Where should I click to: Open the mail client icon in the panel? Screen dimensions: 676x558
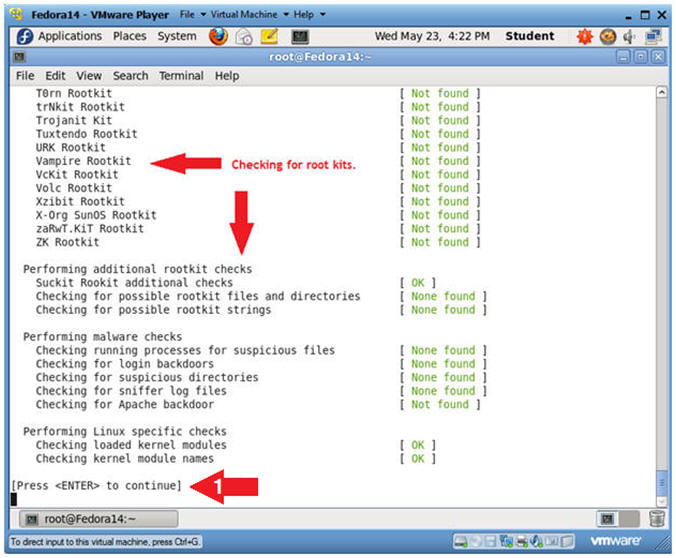pyautogui.click(x=244, y=37)
